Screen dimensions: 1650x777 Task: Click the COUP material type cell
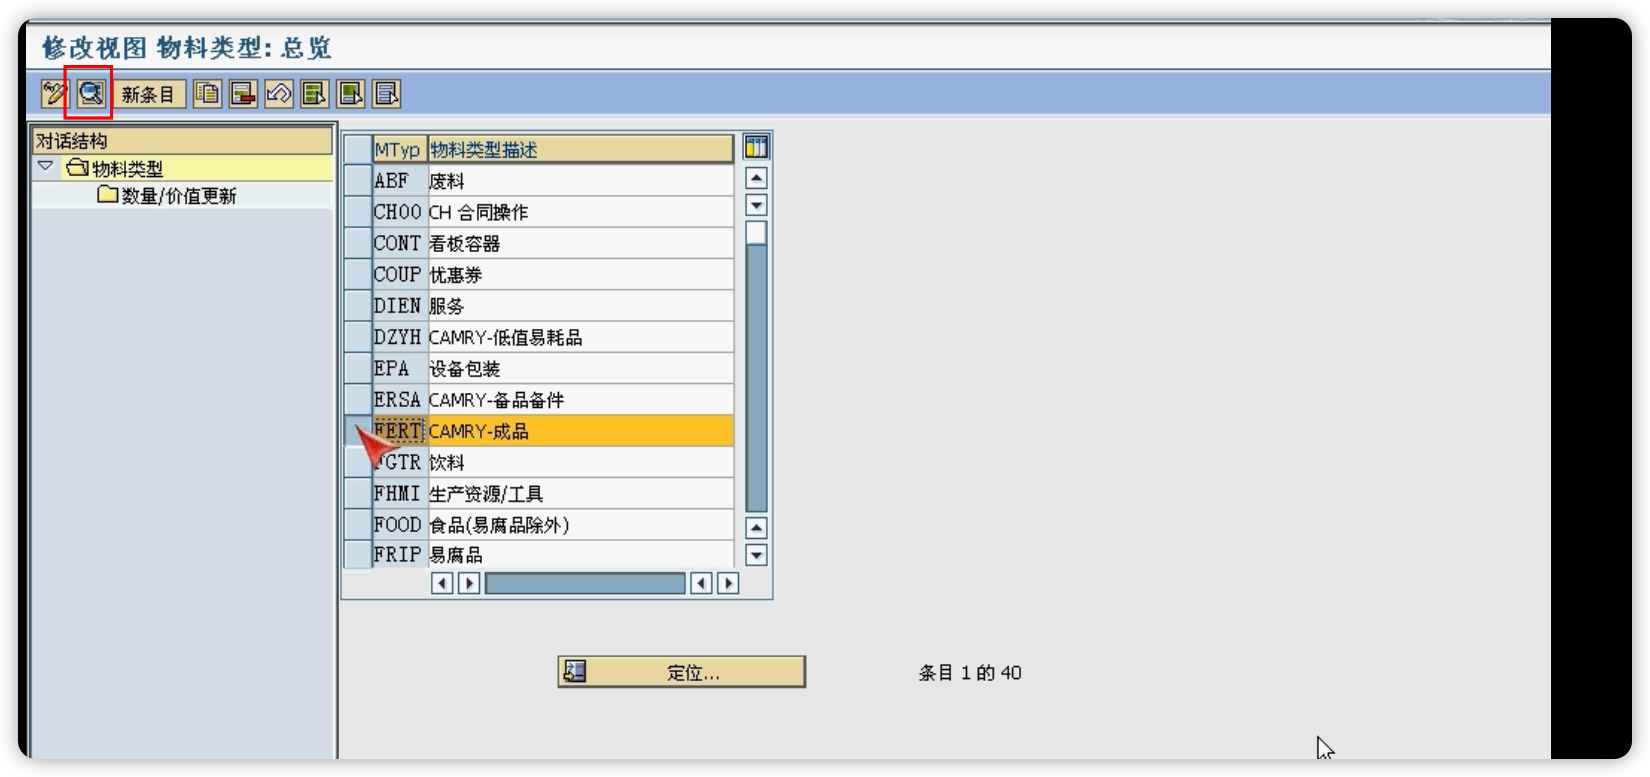(x=400, y=274)
